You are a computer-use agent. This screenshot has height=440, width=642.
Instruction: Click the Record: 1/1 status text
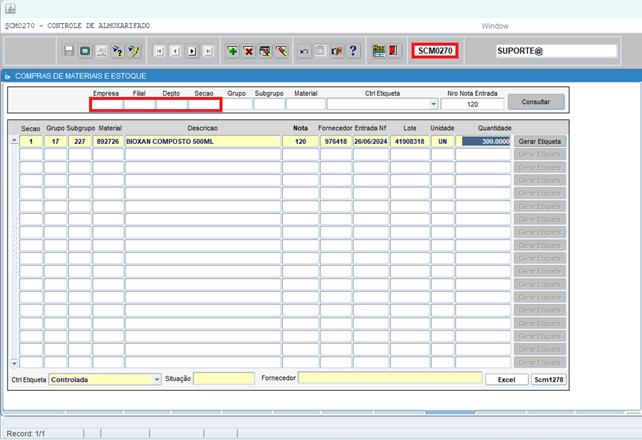click(25, 433)
